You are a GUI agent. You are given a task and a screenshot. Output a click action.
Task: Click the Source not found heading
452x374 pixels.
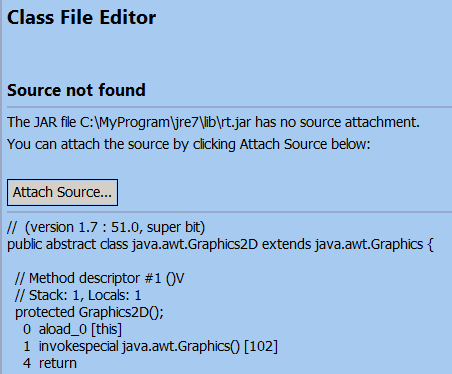click(x=76, y=90)
